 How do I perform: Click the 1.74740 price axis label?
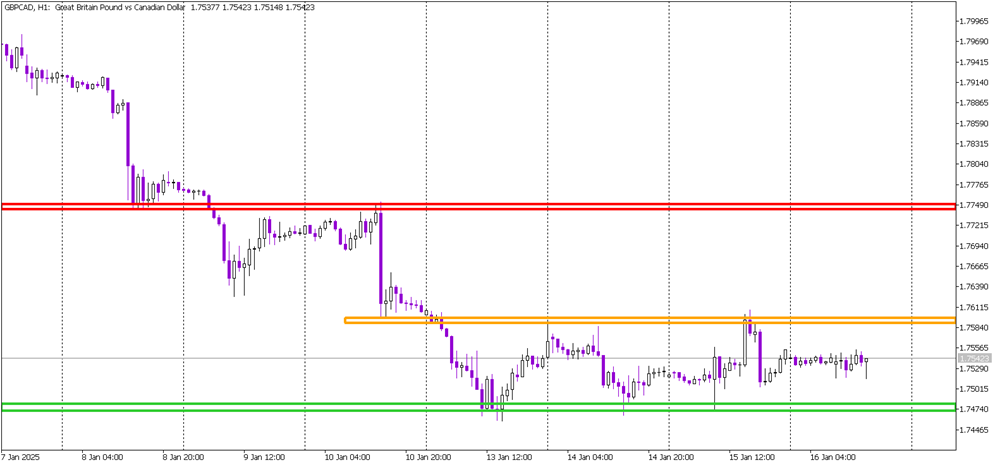[975, 409]
